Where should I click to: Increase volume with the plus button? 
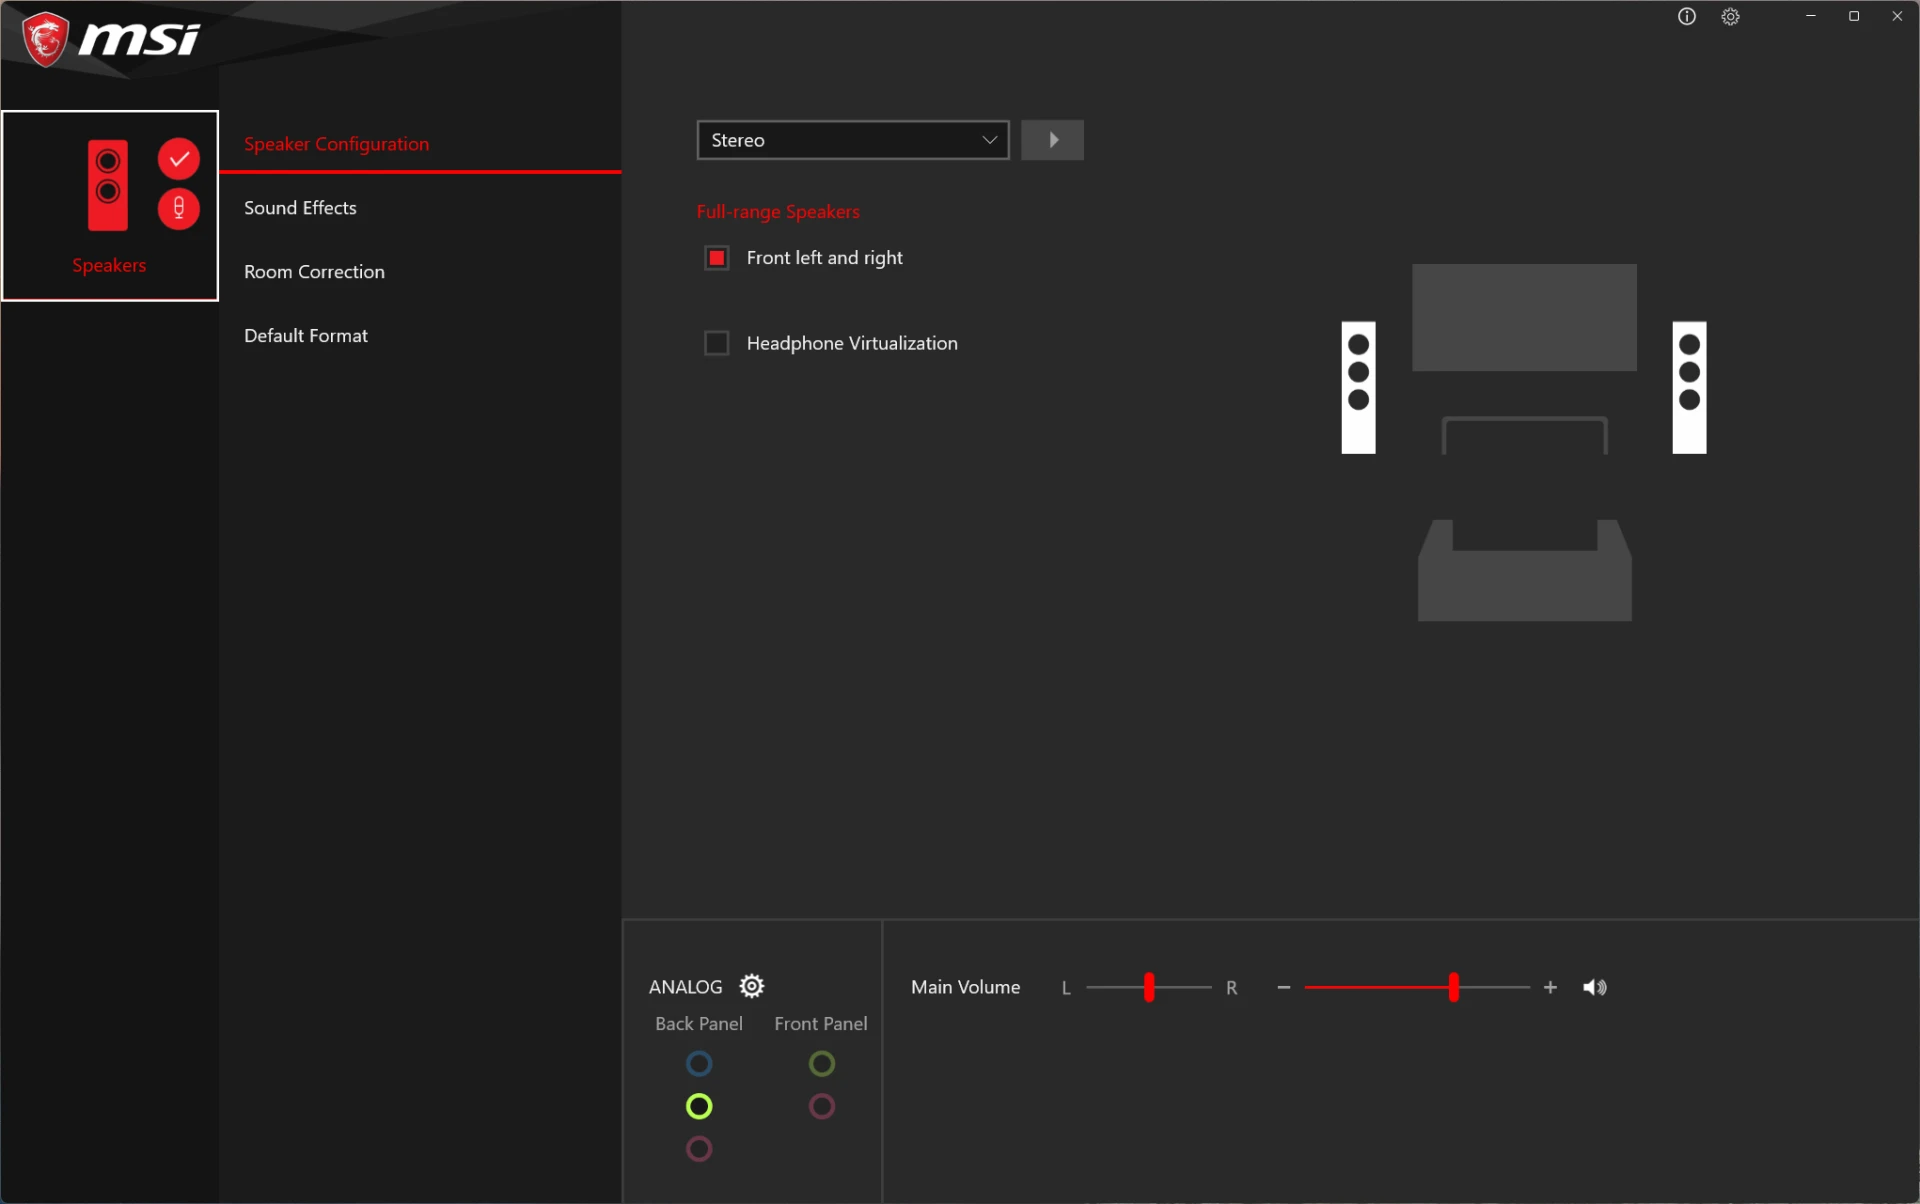[x=1550, y=987]
